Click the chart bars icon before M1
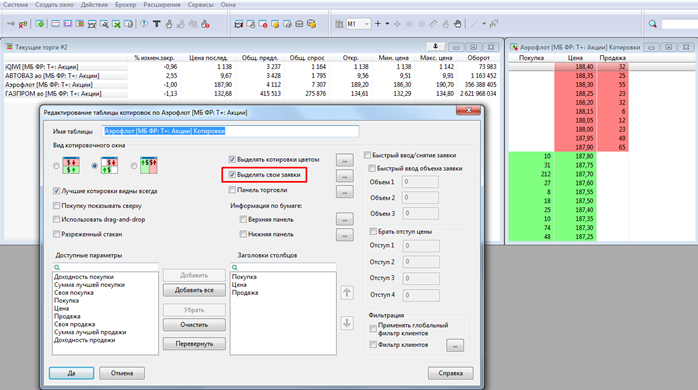Viewport: 698px width, 390px height. tap(339, 24)
